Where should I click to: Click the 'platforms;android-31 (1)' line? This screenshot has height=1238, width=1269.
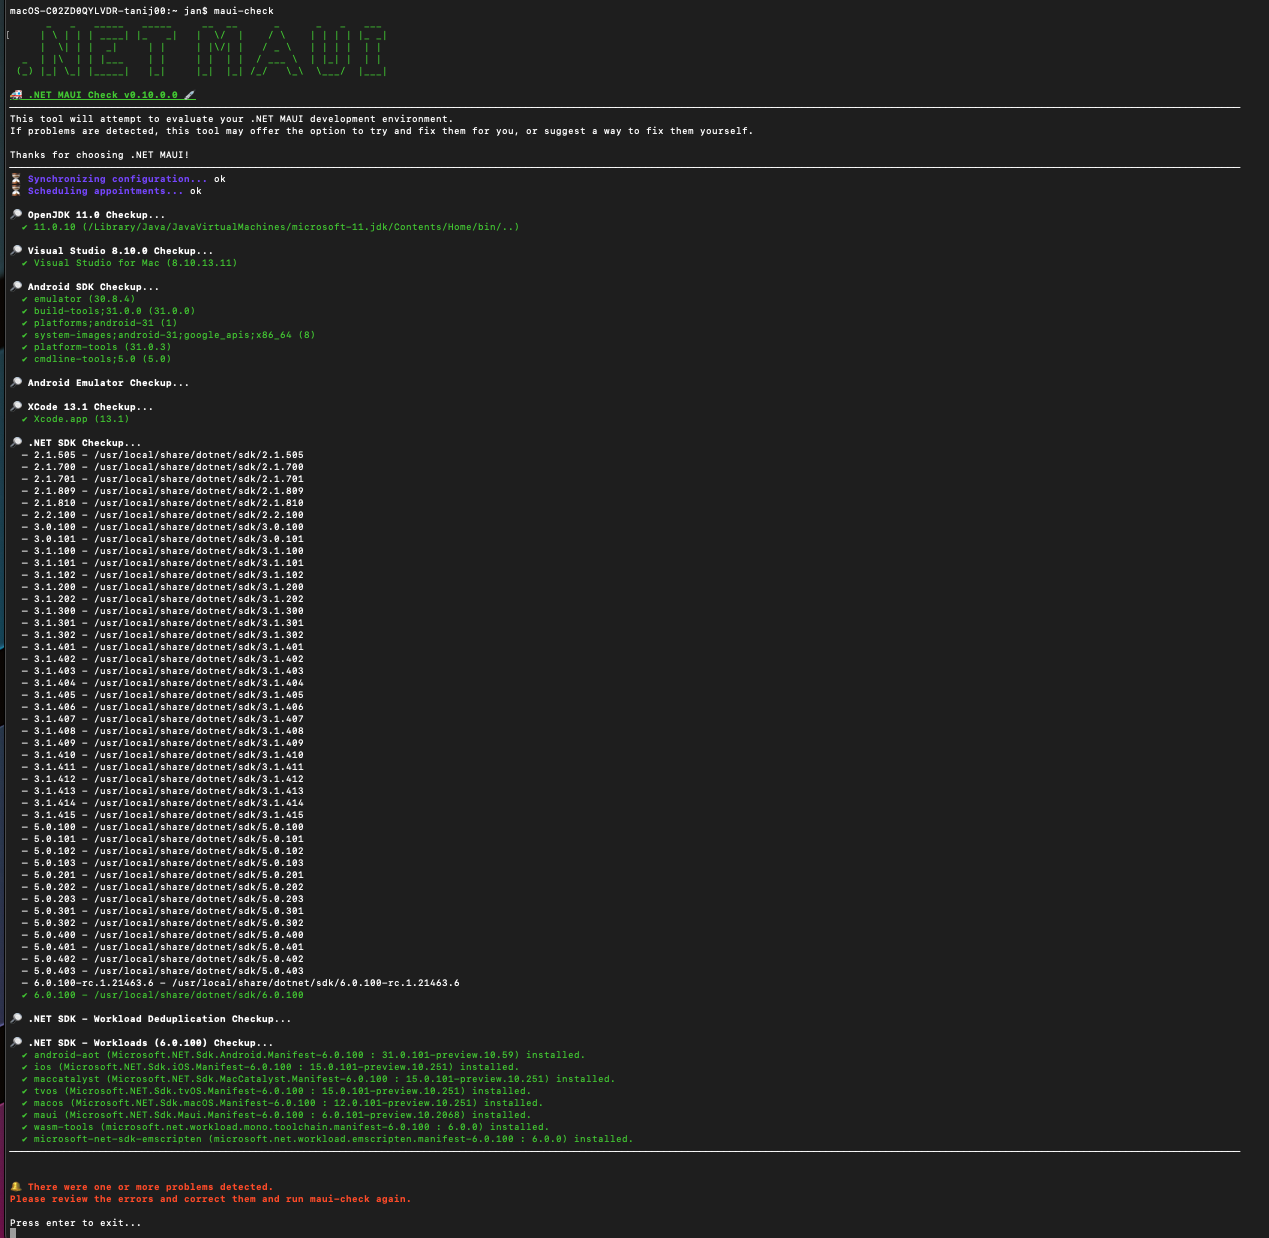tap(106, 323)
